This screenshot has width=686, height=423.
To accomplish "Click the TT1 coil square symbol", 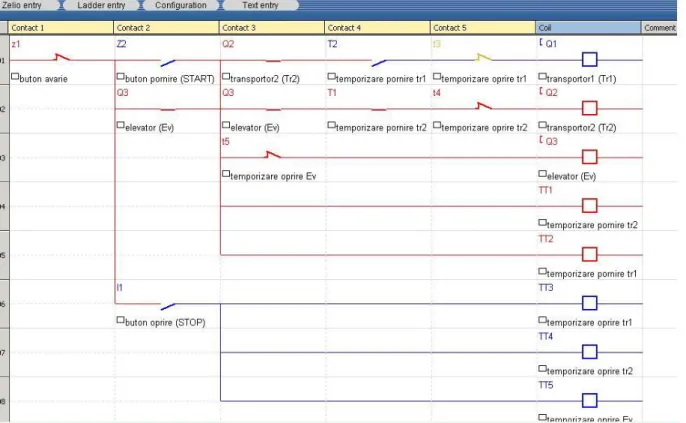I will (x=589, y=206).
